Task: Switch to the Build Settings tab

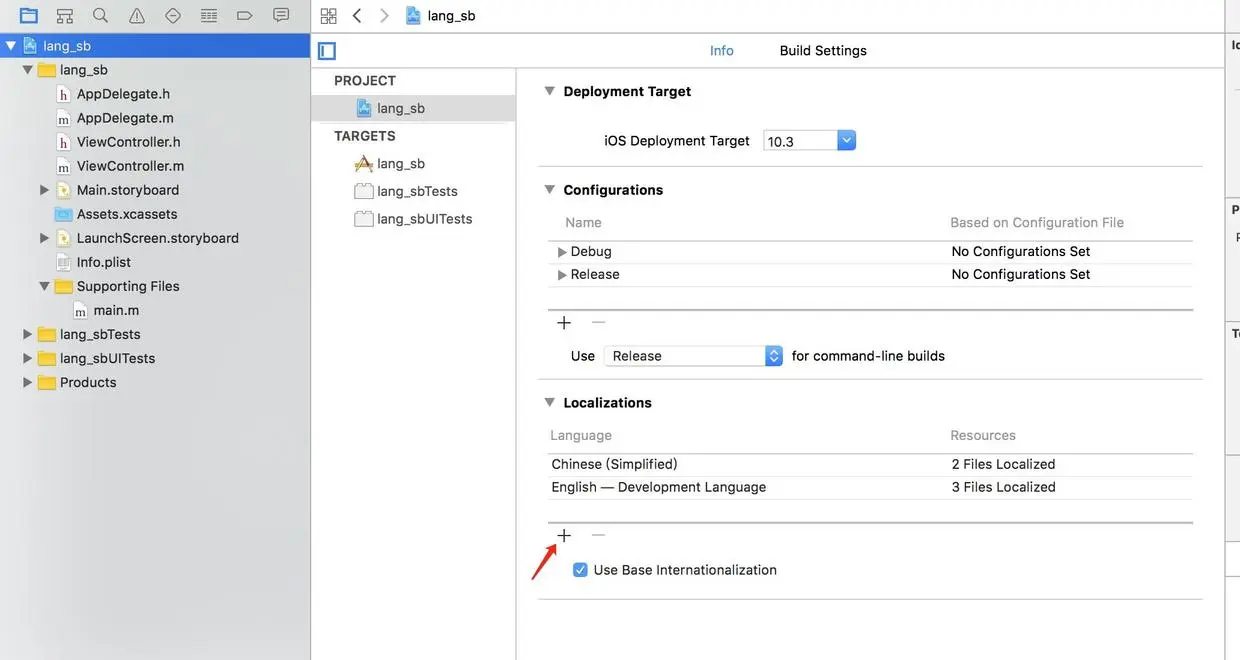Action: [x=823, y=50]
